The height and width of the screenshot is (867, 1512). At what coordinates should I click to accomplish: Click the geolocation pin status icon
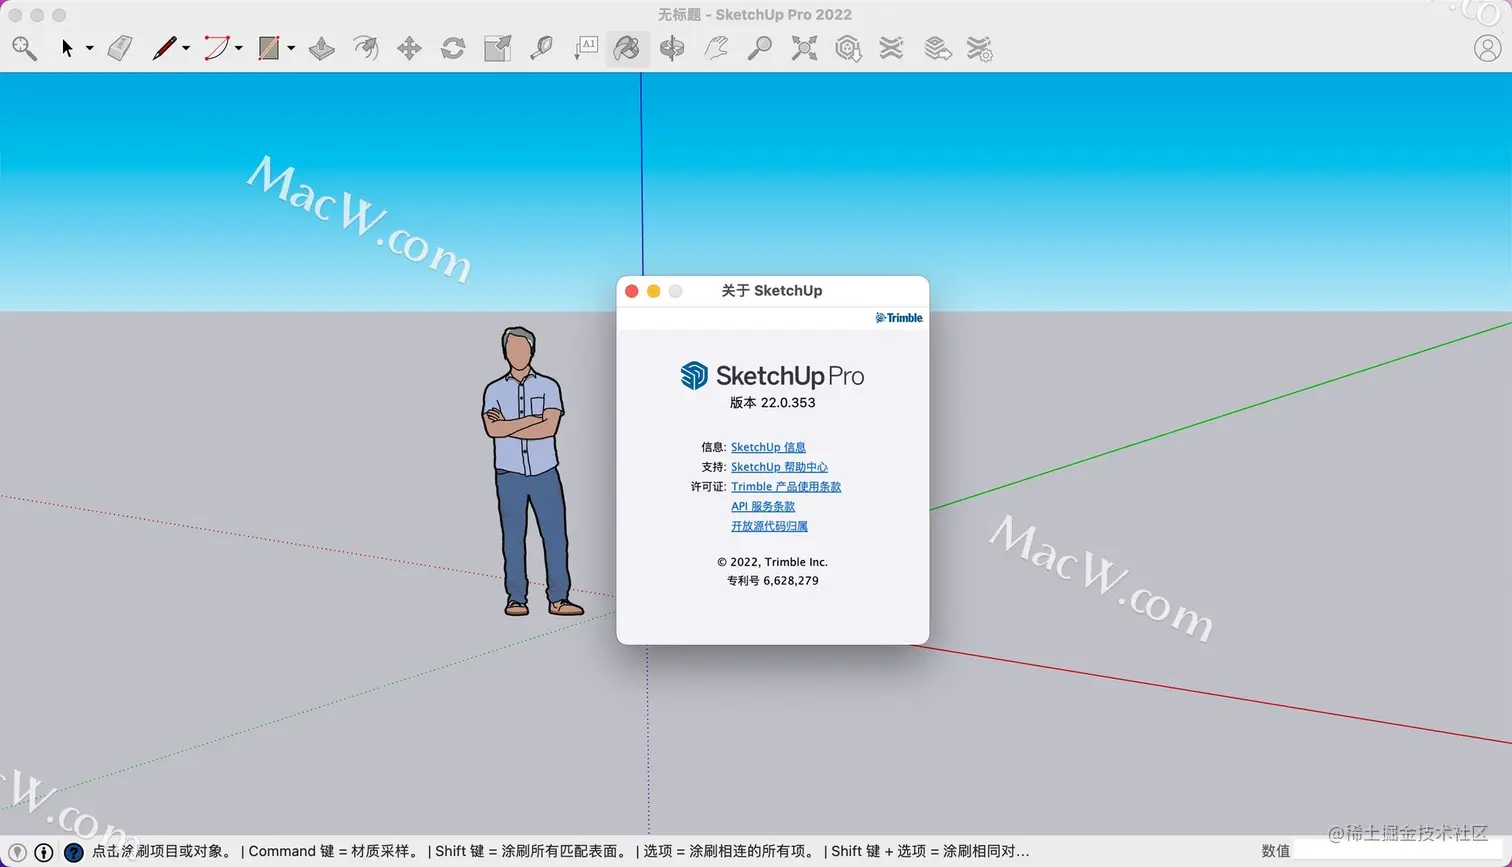click(x=17, y=852)
